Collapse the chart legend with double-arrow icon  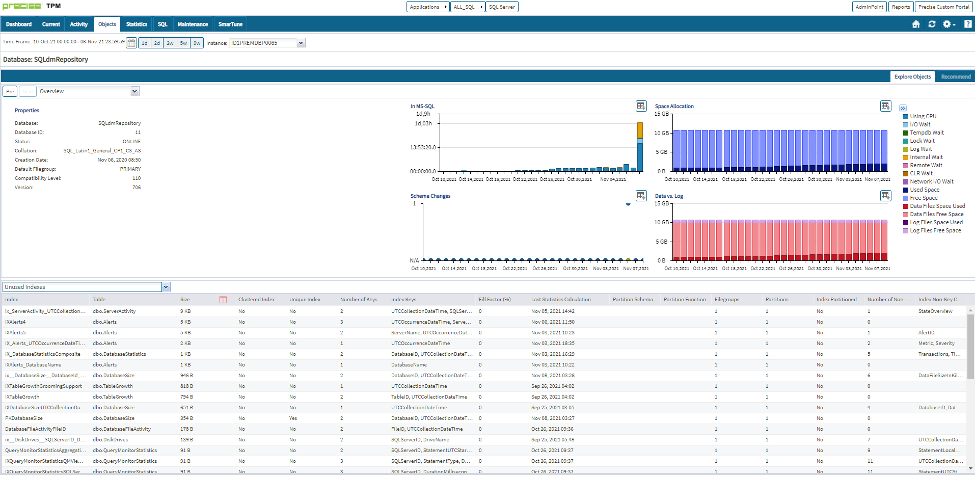pyautogui.click(x=903, y=108)
